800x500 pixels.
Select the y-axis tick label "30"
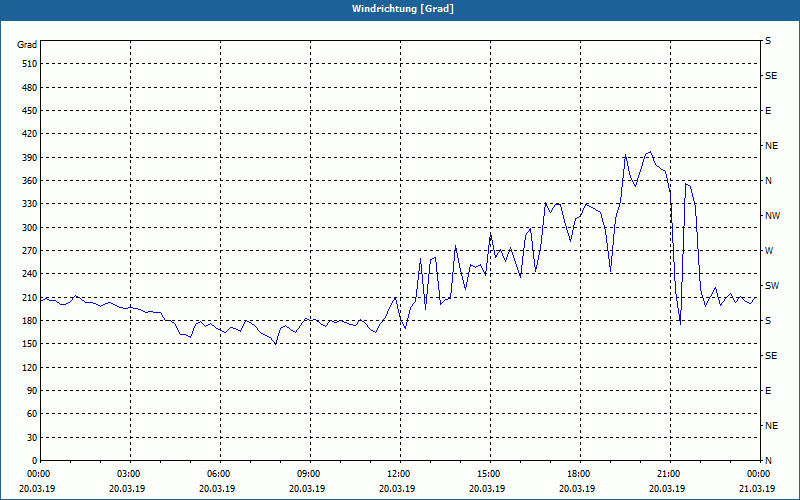pyautogui.click(x=32, y=437)
